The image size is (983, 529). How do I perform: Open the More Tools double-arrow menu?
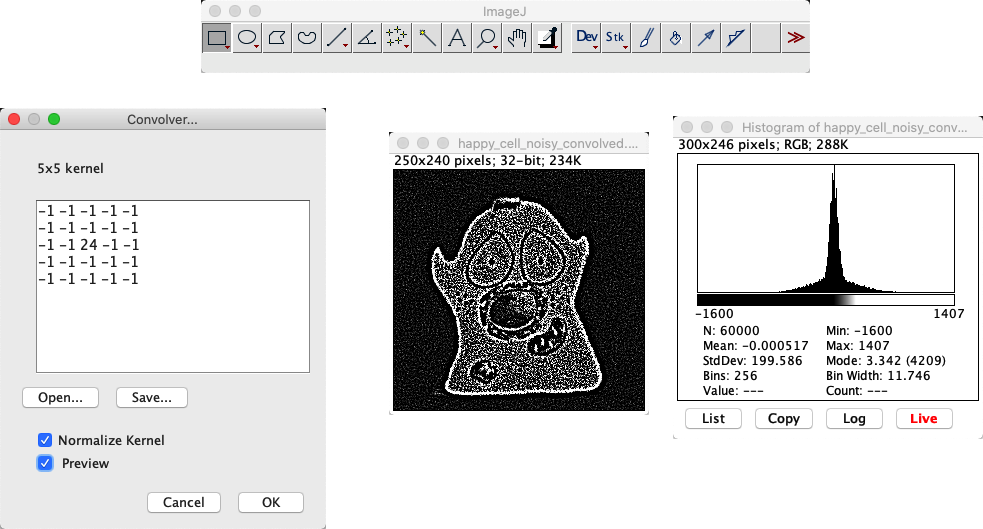click(796, 38)
